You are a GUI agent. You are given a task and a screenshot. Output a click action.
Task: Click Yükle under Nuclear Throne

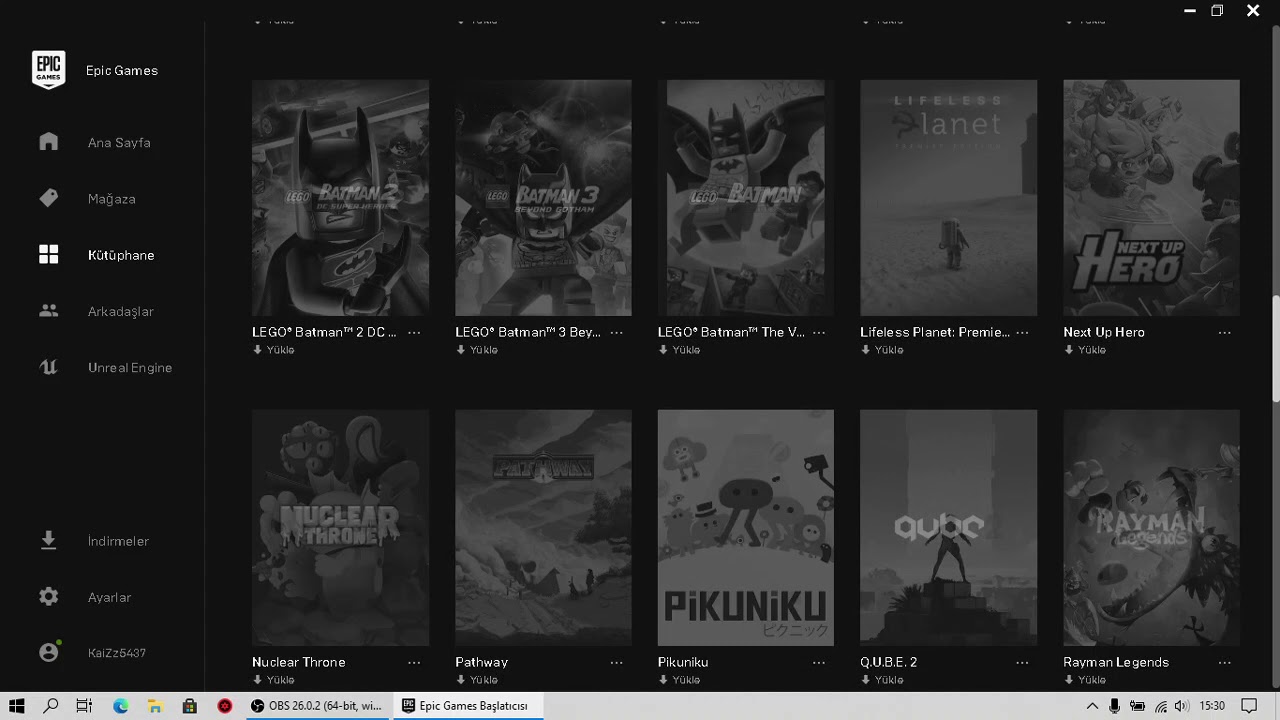click(273, 680)
